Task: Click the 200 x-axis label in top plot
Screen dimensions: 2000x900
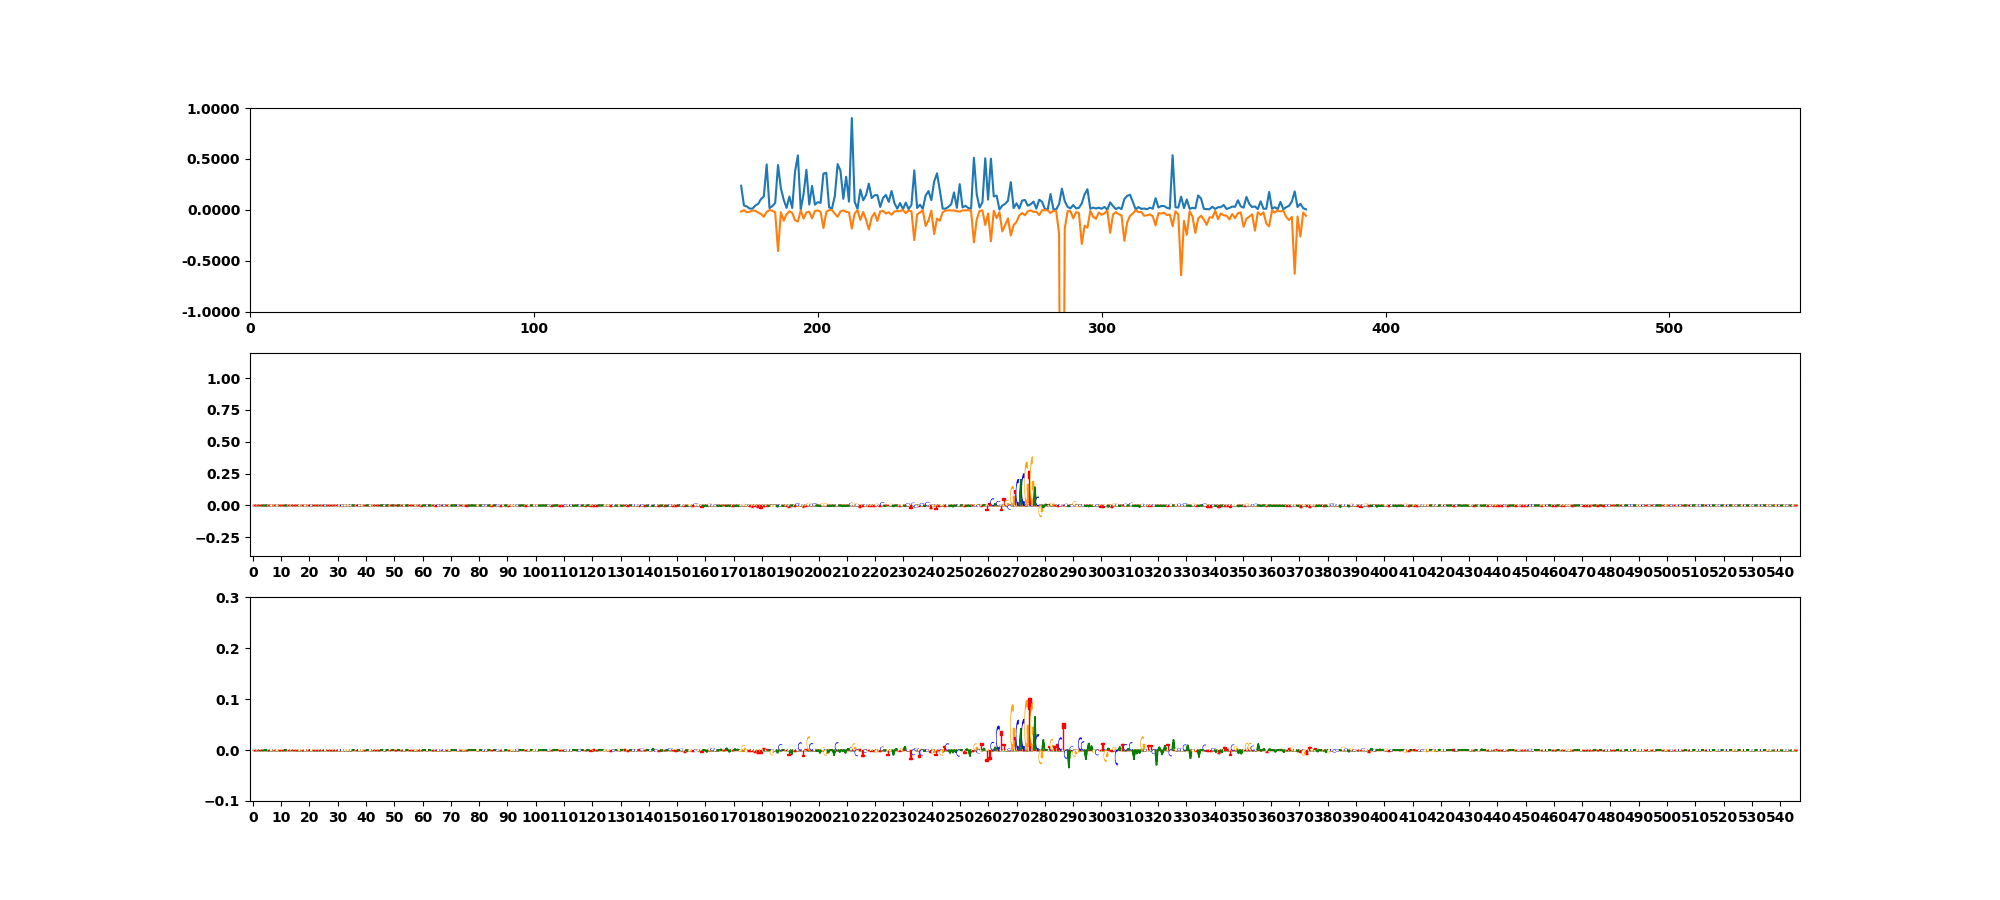Action: [818, 328]
